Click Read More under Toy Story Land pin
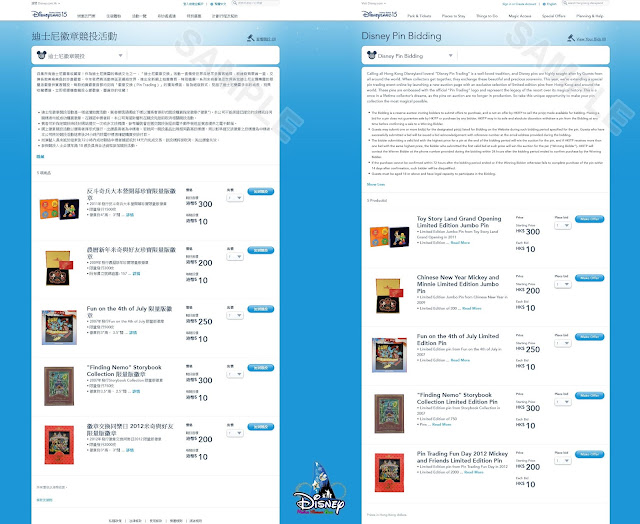The width and height of the screenshot is (640, 524). (x=460, y=243)
